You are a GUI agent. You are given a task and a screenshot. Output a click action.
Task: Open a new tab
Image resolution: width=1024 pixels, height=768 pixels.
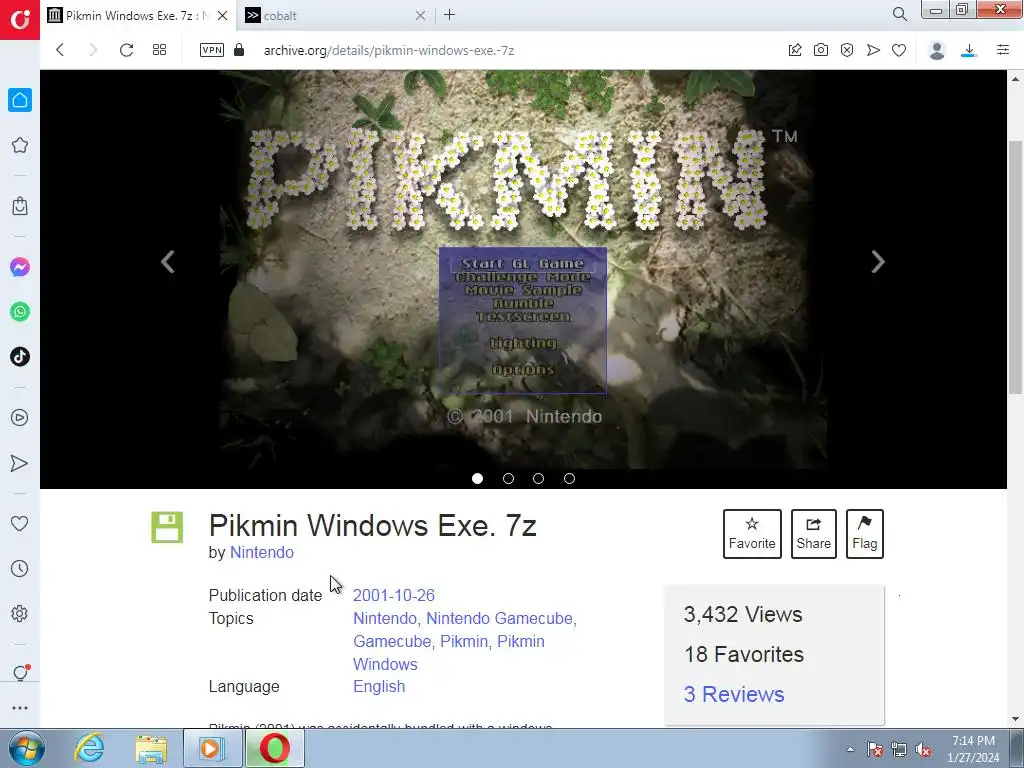click(x=449, y=14)
